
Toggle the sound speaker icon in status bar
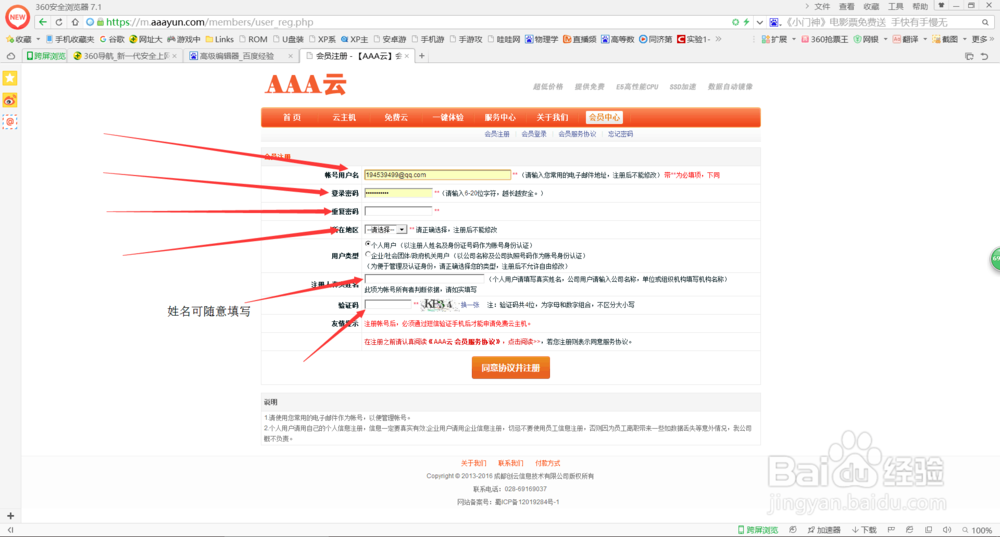pyautogui.click(x=947, y=530)
